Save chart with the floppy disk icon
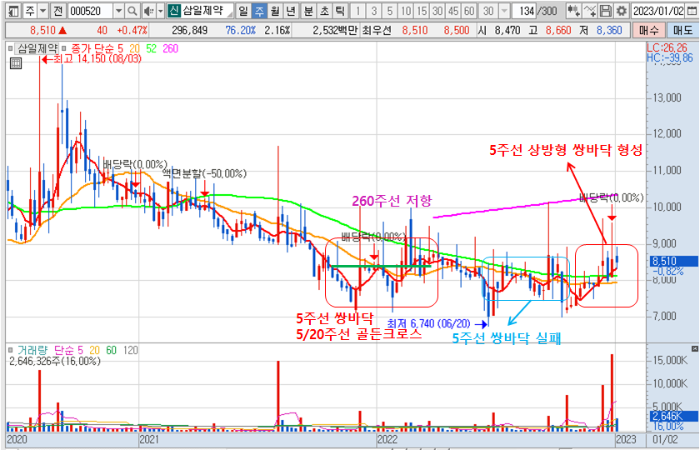Image resolution: width=700 pixels, height=450 pixels. click(x=605, y=11)
